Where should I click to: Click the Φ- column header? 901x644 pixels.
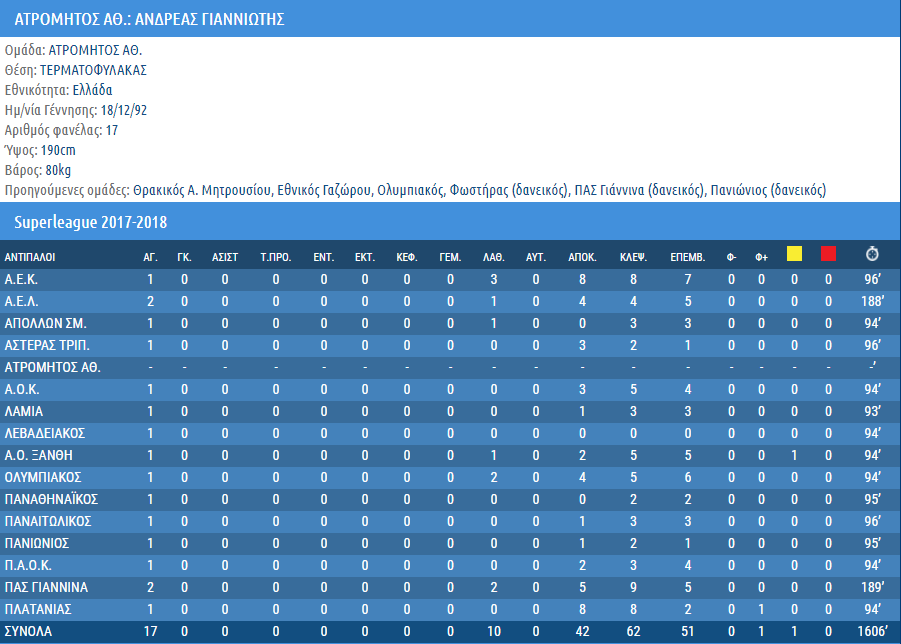pos(731,257)
